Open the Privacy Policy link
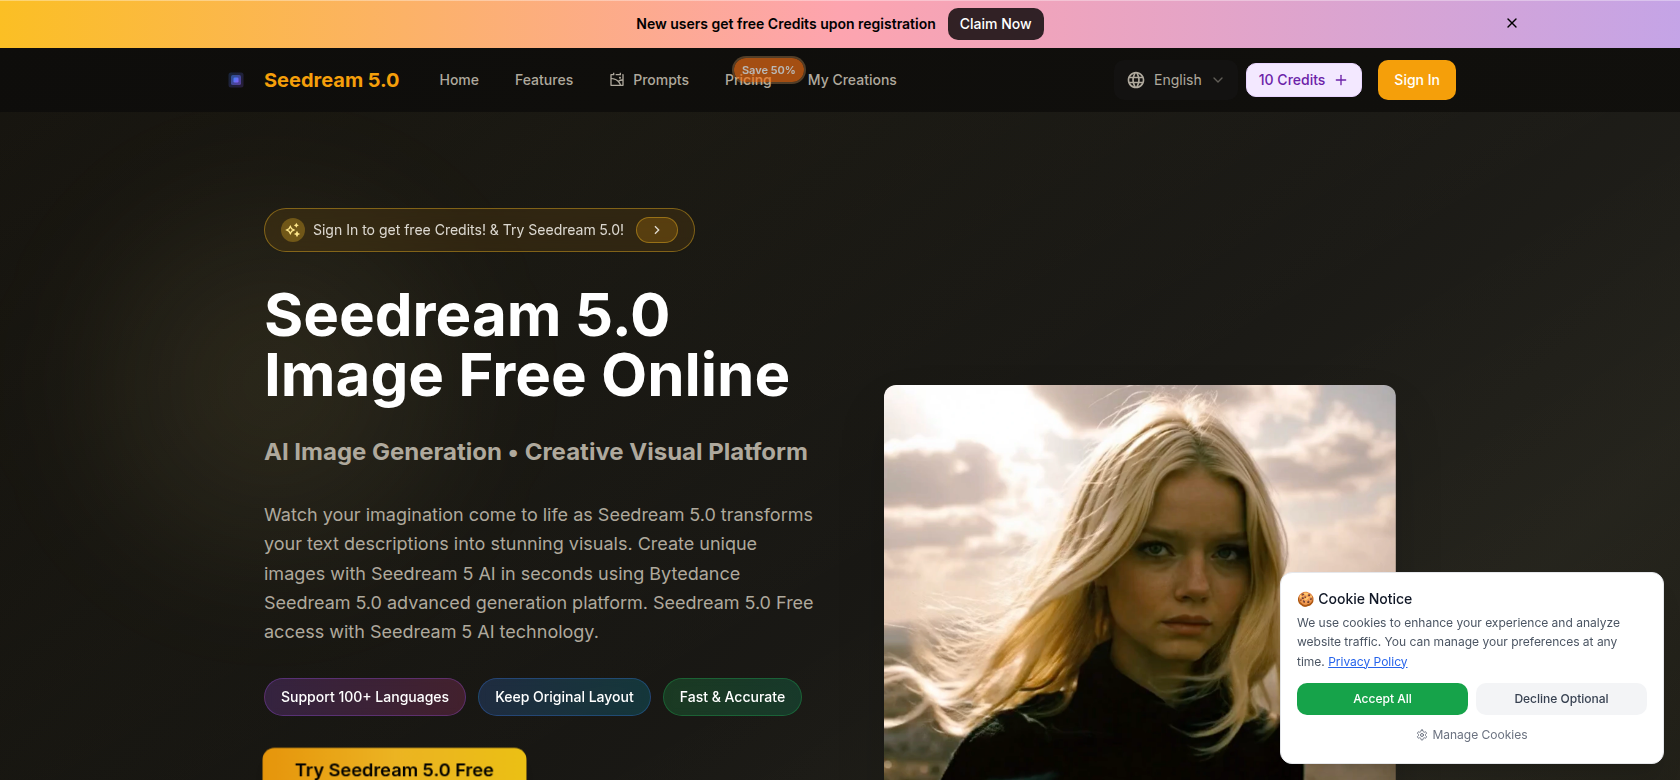This screenshot has height=780, width=1680. click(1367, 662)
